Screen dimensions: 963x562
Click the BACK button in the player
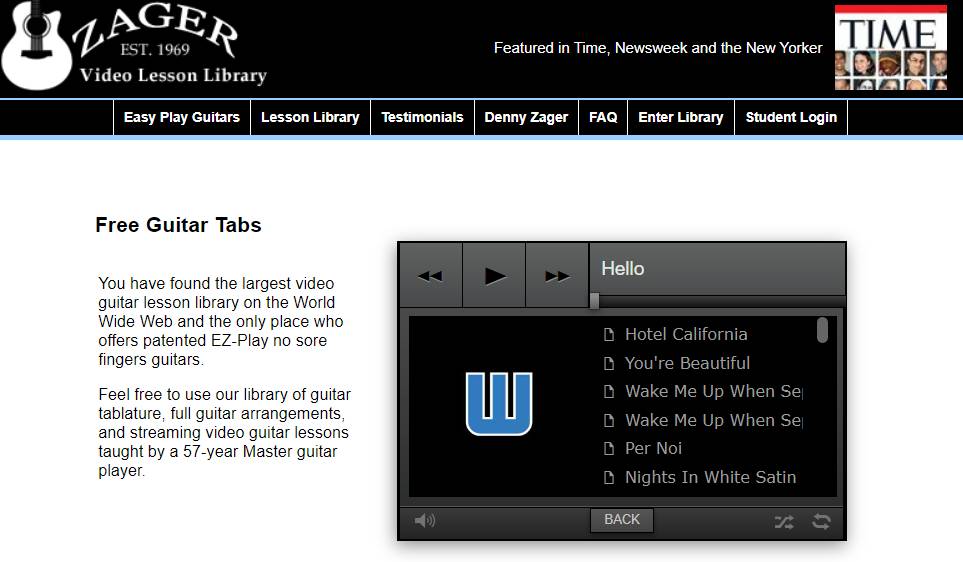tap(621, 520)
